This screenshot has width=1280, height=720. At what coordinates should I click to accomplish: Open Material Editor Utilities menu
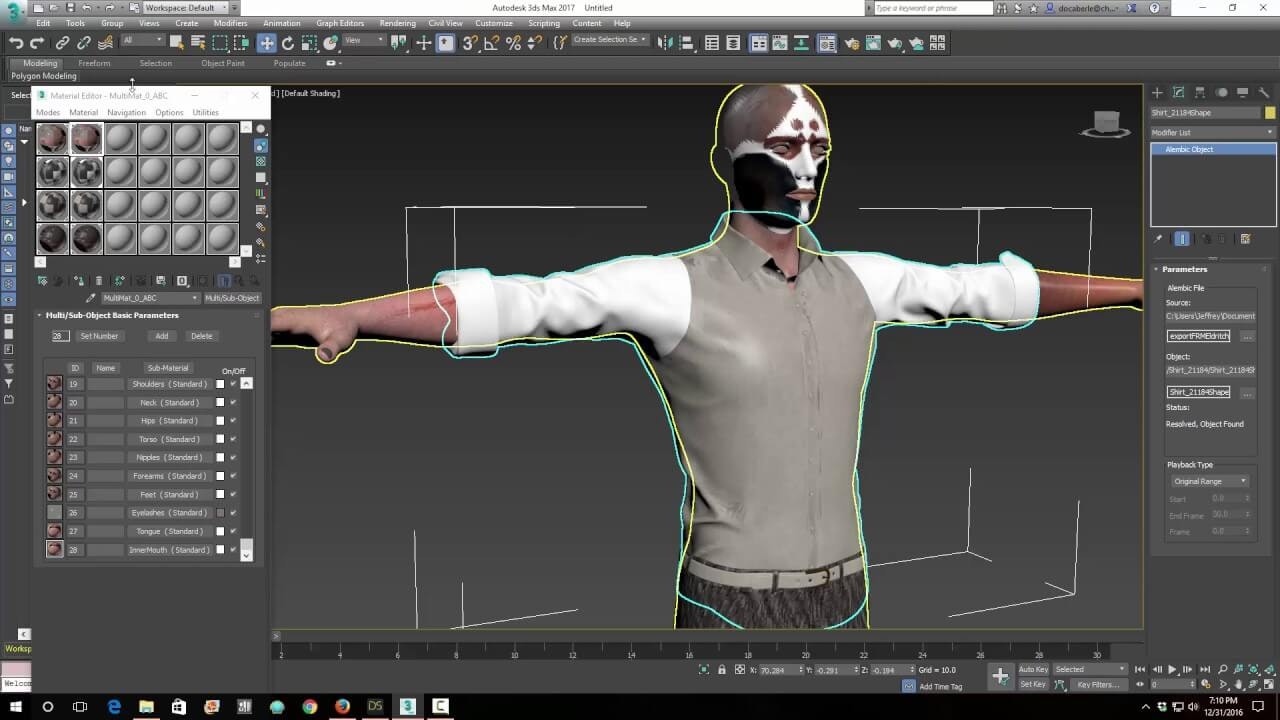[x=205, y=112]
